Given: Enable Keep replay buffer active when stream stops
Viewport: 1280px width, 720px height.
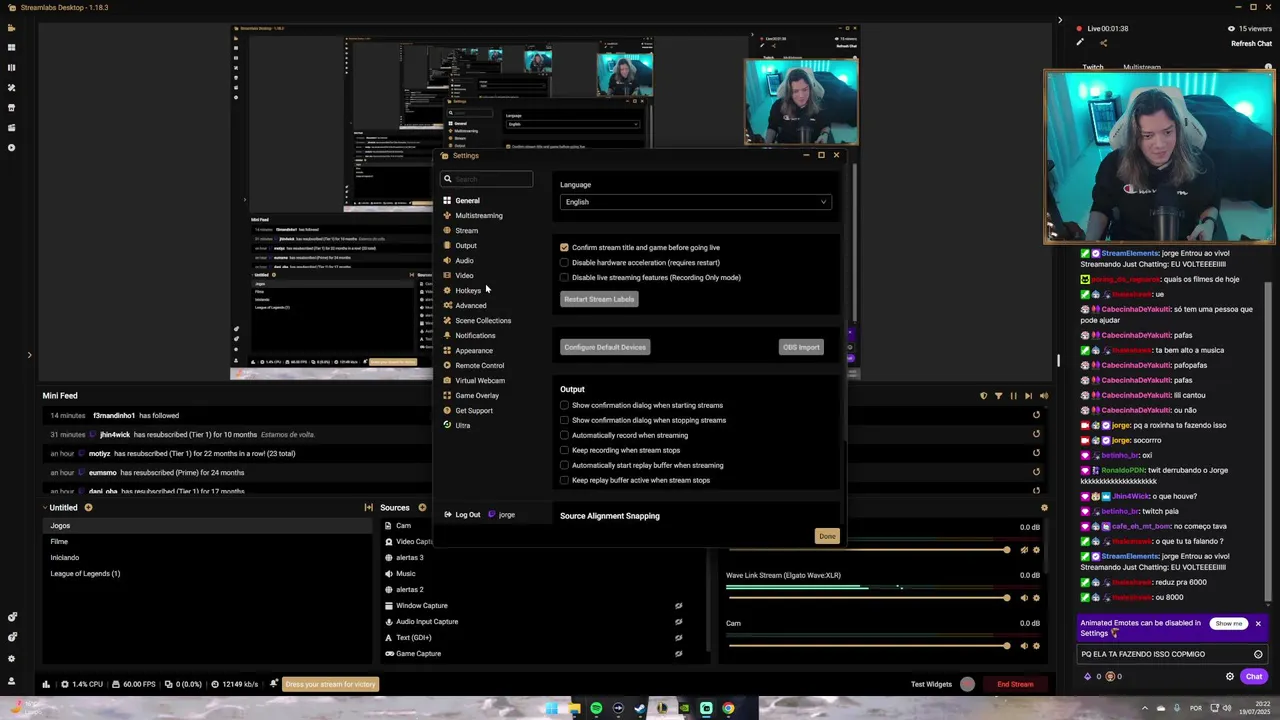Looking at the screenshot, I should pos(564,480).
